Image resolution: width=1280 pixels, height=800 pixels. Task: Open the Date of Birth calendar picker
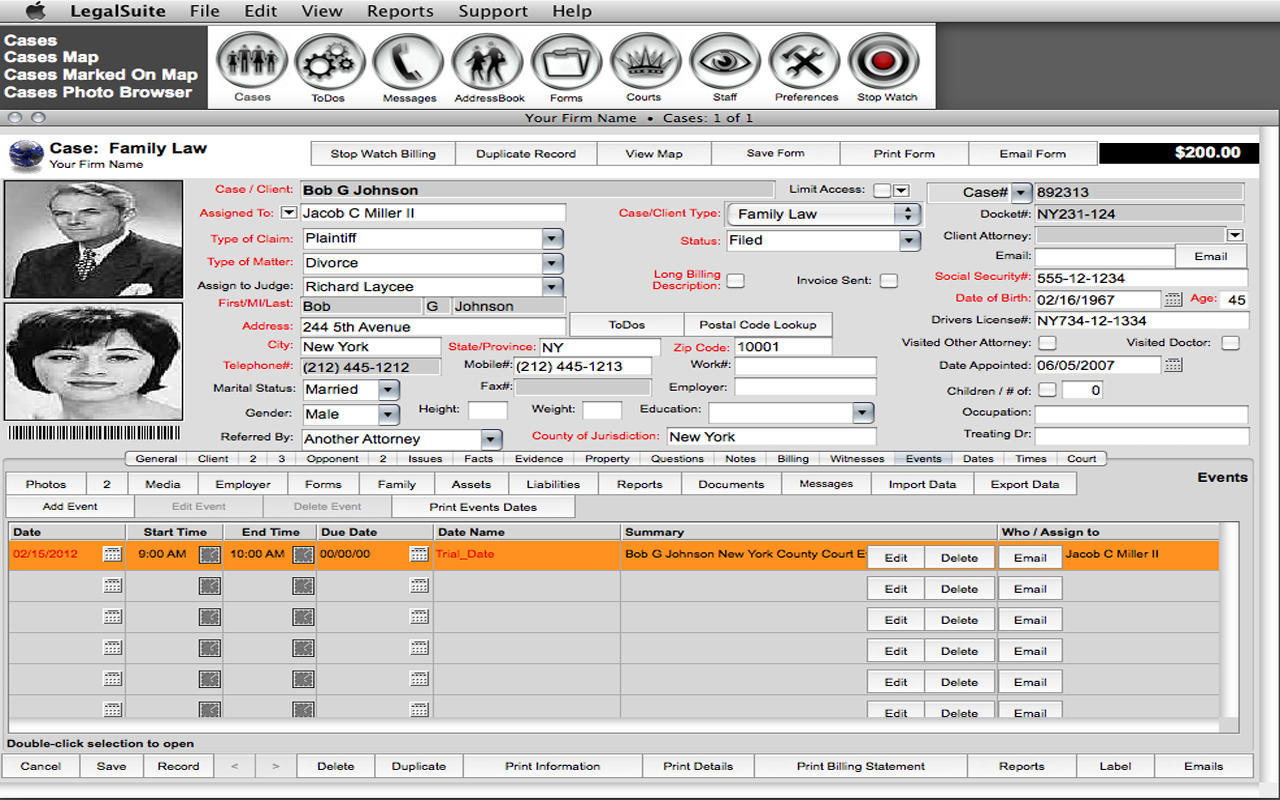pyautogui.click(x=1173, y=299)
